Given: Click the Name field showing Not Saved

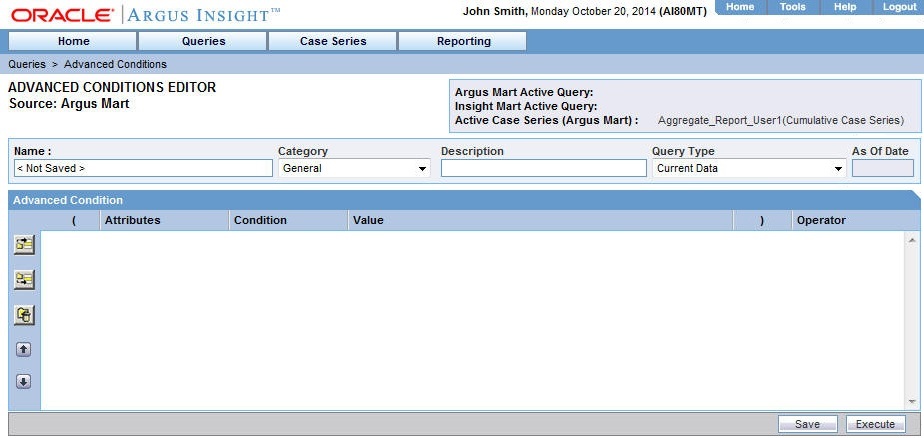Looking at the screenshot, I should coord(143,169).
